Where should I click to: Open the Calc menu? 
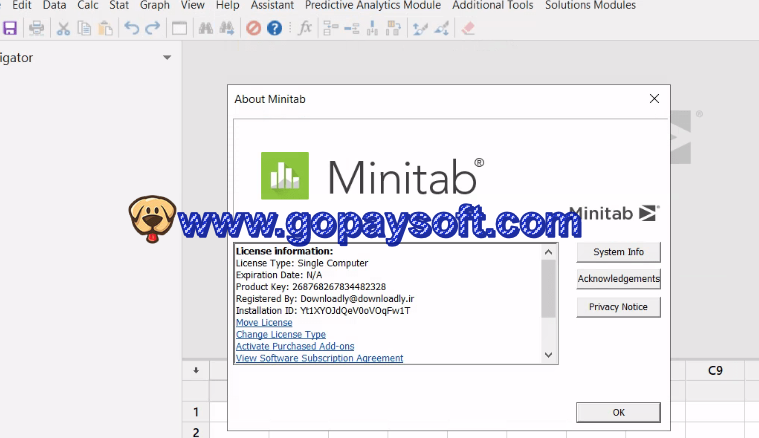(88, 5)
